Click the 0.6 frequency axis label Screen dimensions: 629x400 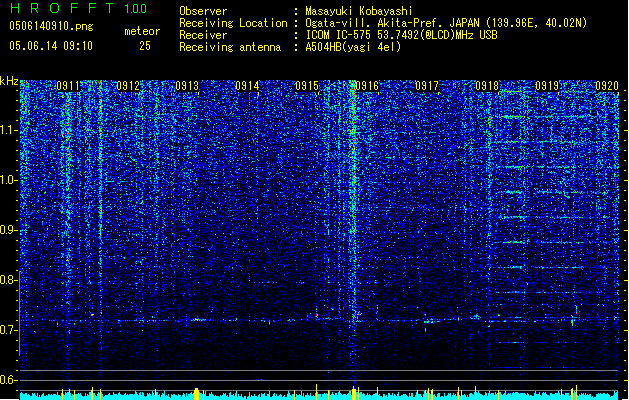[x=8, y=380]
